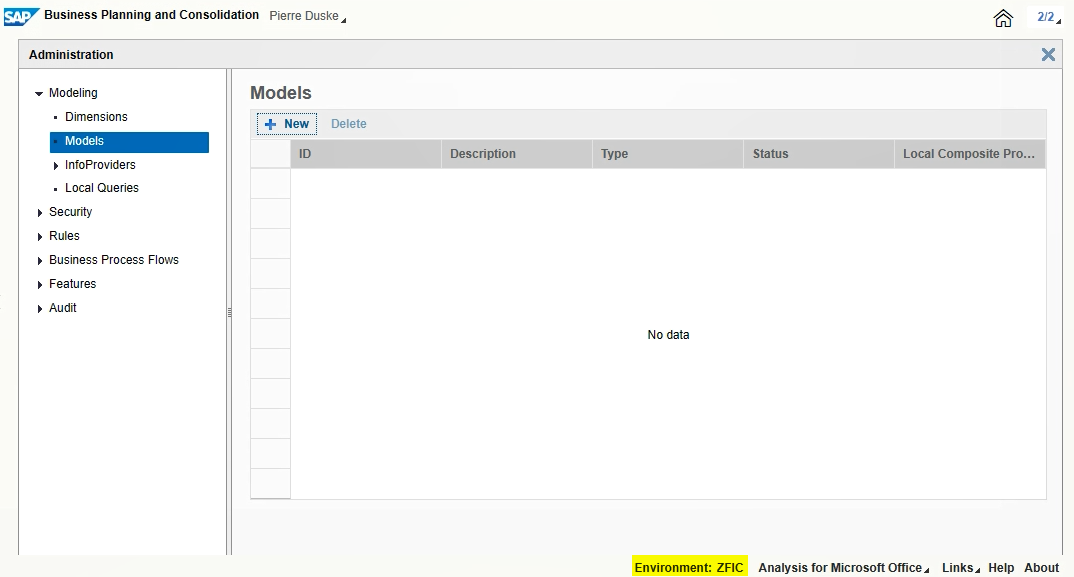Close the Administration panel with X
Viewport: 1074px width, 577px height.
1048,55
